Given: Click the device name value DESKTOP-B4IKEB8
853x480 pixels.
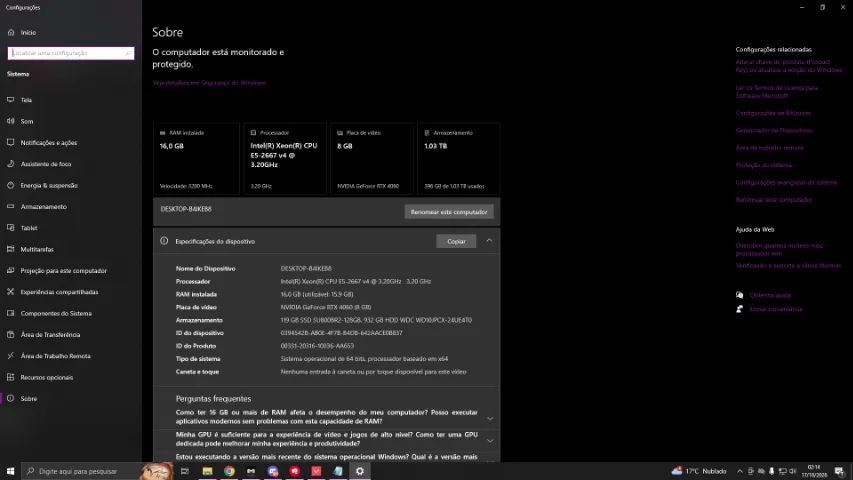Looking at the screenshot, I should pyautogui.click(x=306, y=268).
